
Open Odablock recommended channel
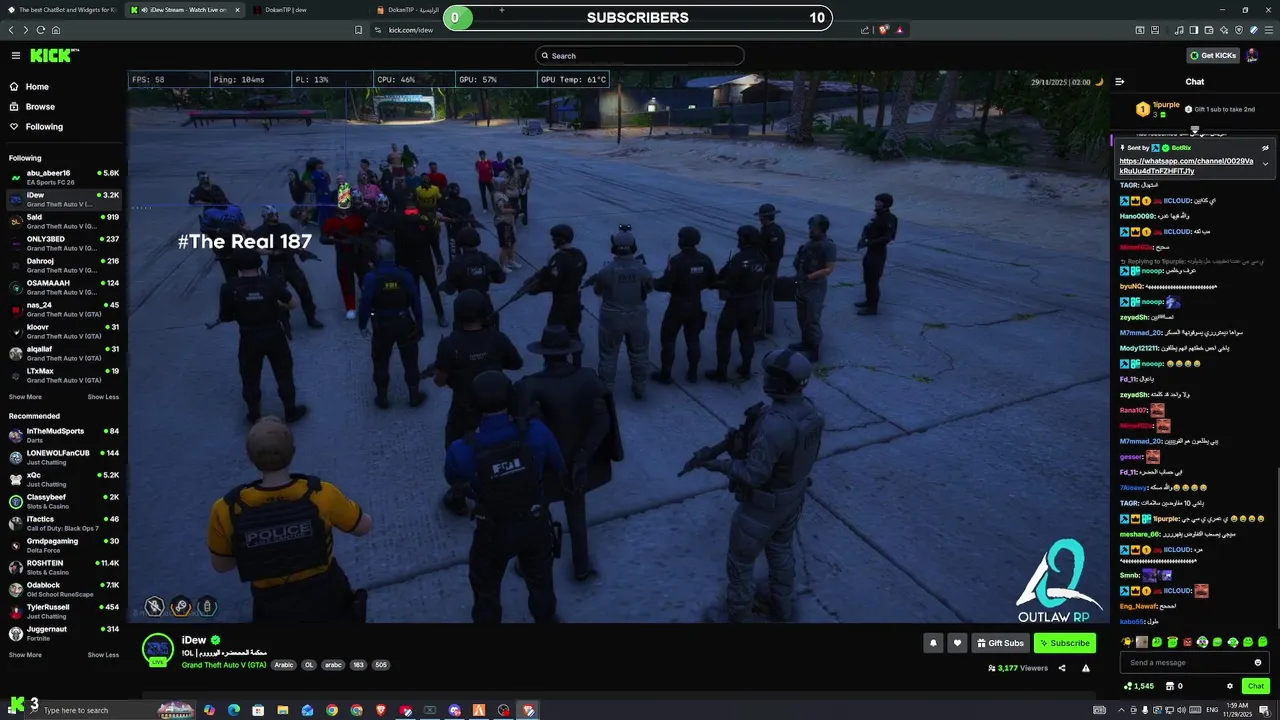click(64, 589)
